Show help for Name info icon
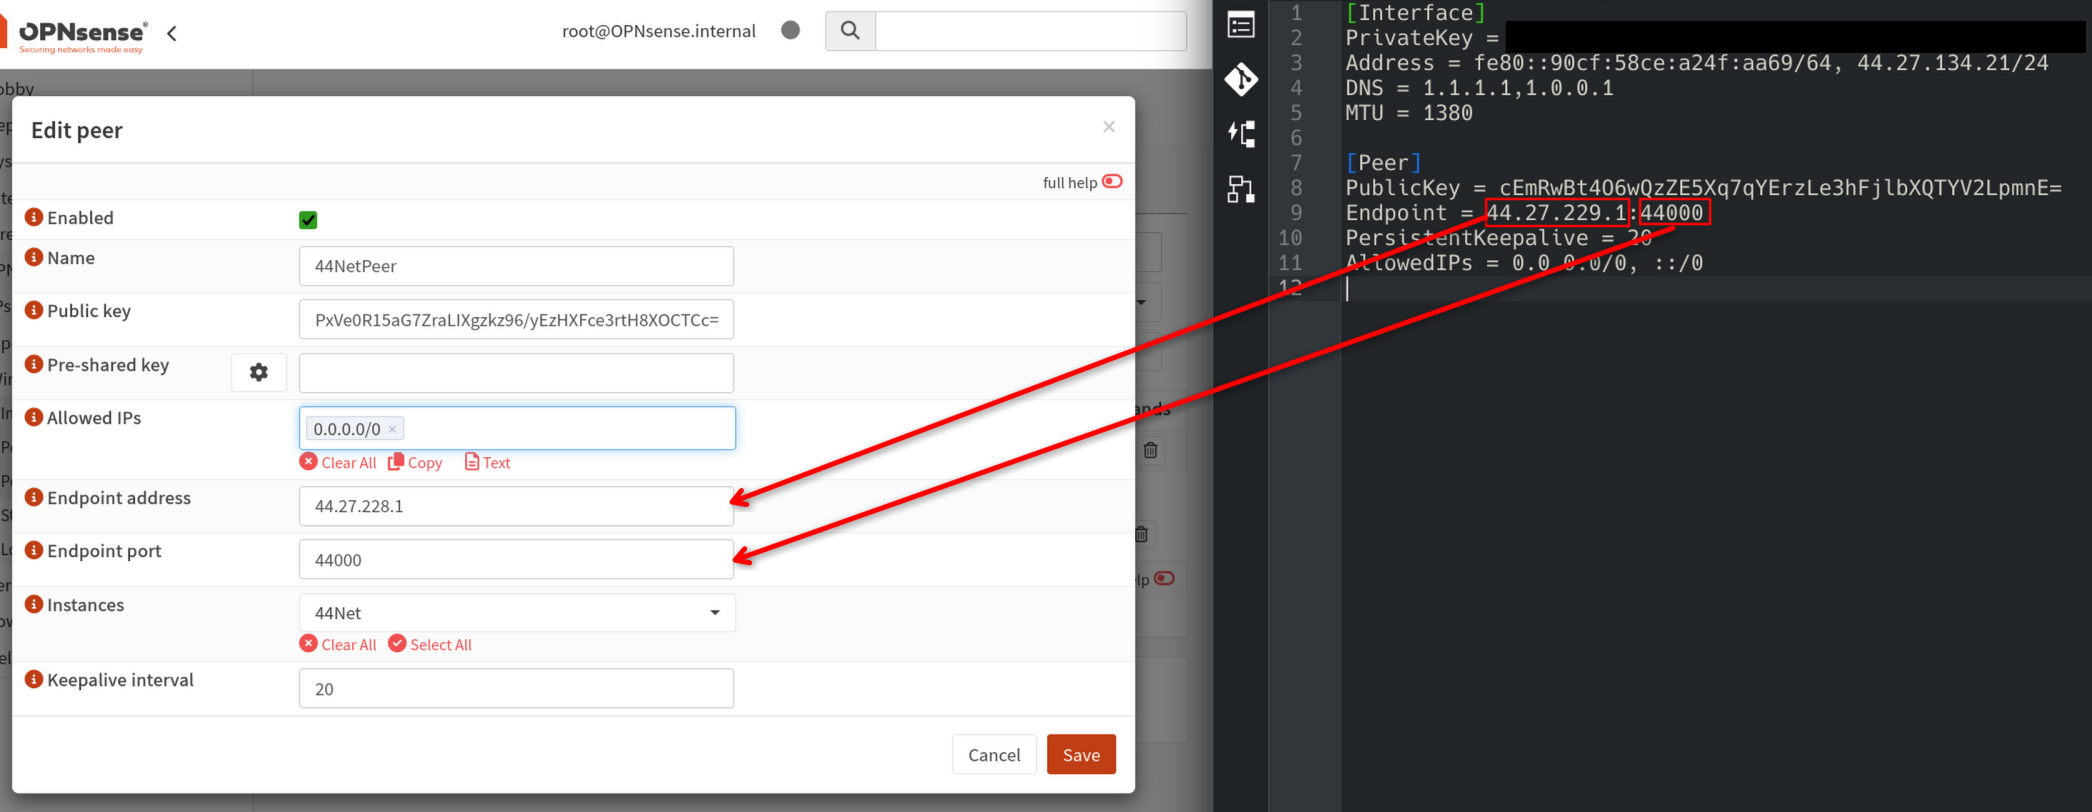 tap(34, 257)
